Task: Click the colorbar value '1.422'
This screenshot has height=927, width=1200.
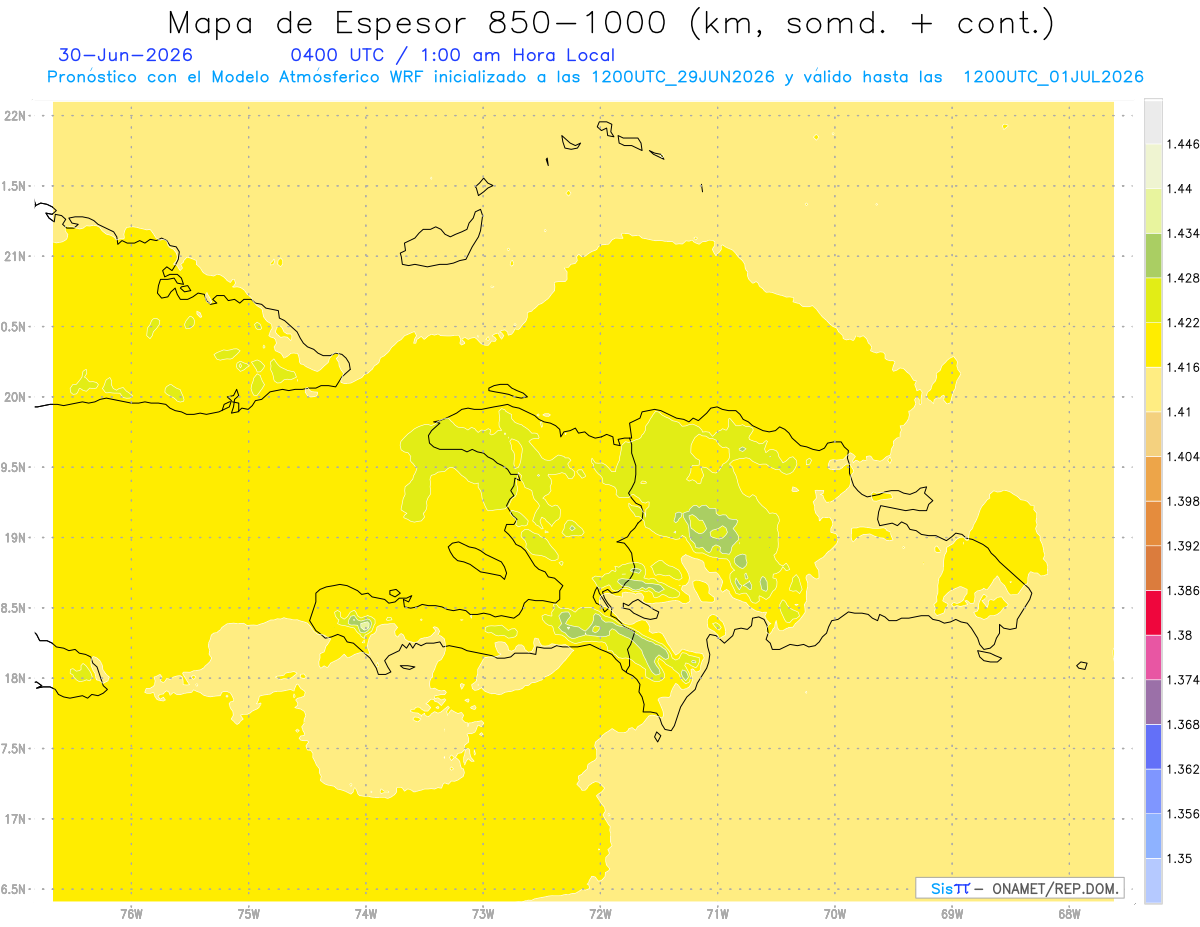Action: point(1183,322)
